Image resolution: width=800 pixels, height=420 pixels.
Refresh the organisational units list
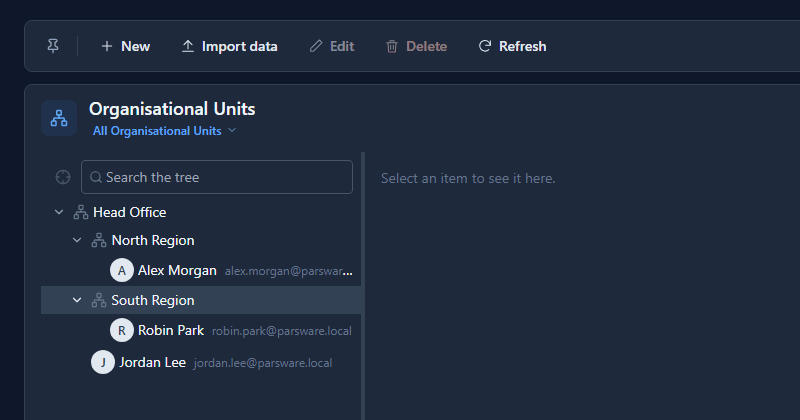pos(512,46)
